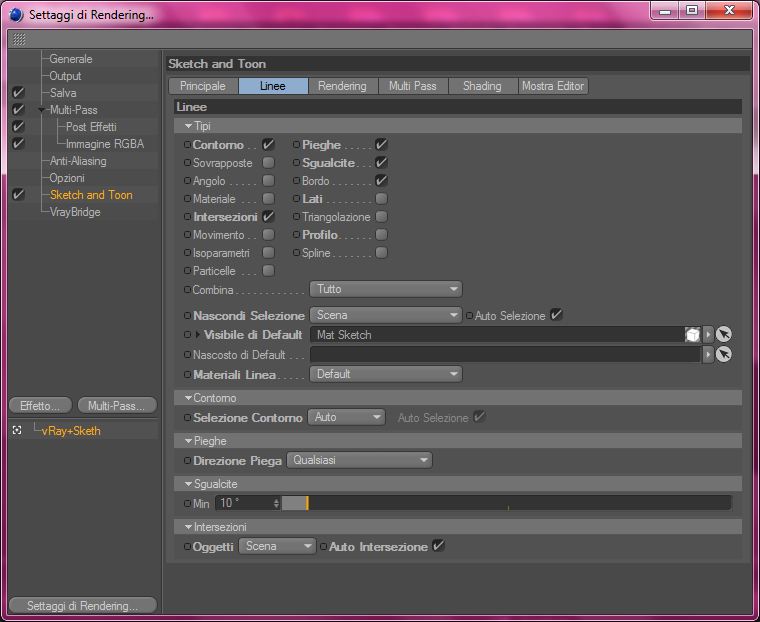Click the Cinema 4D title bar icon
The height and width of the screenshot is (622, 760).
[x=16, y=15]
